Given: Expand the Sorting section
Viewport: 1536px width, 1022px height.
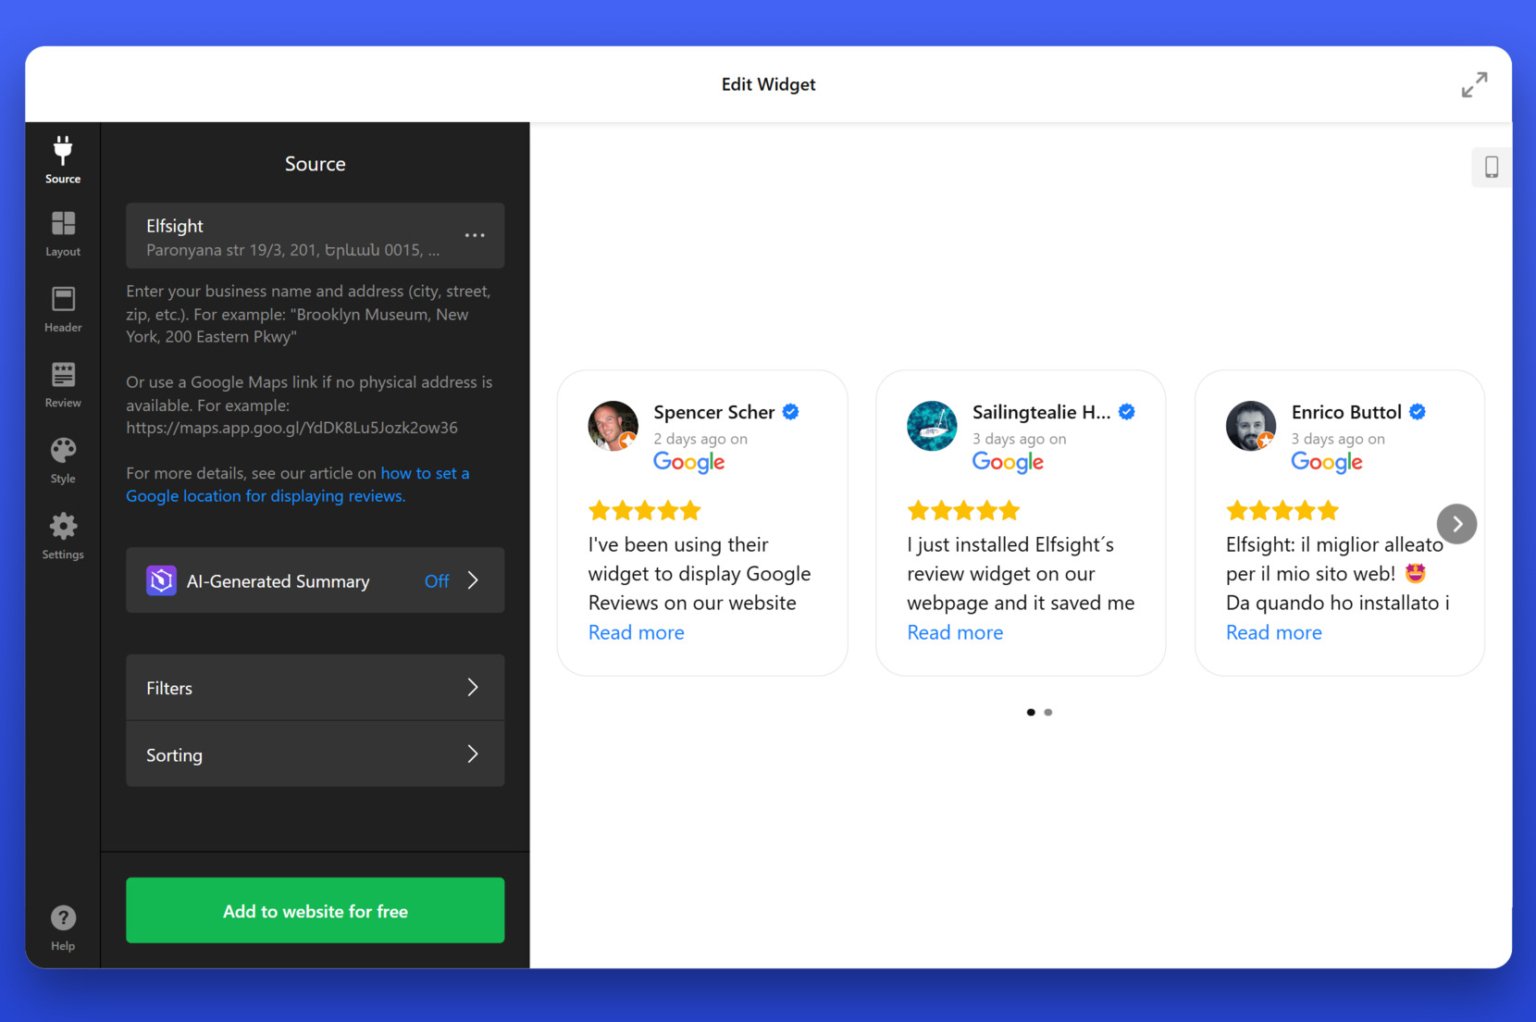Looking at the screenshot, I should point(314,754).
